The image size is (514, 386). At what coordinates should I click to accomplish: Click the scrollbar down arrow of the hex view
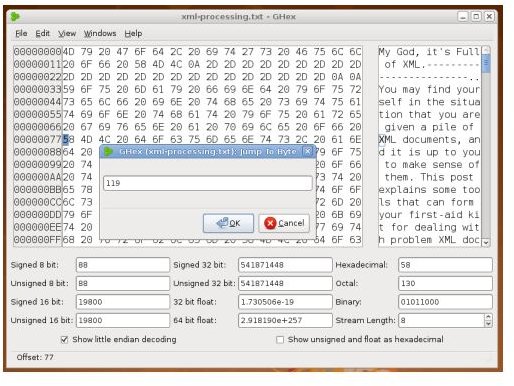click(486, 243)
